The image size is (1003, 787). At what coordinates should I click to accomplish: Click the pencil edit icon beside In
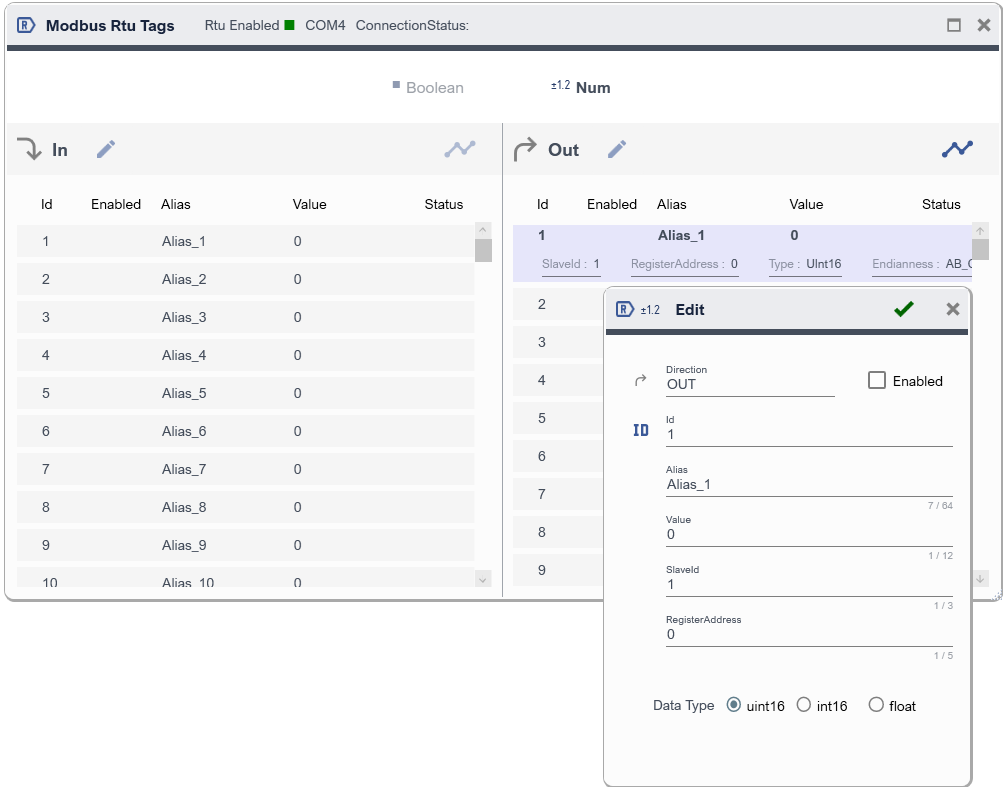click(106, 149)
